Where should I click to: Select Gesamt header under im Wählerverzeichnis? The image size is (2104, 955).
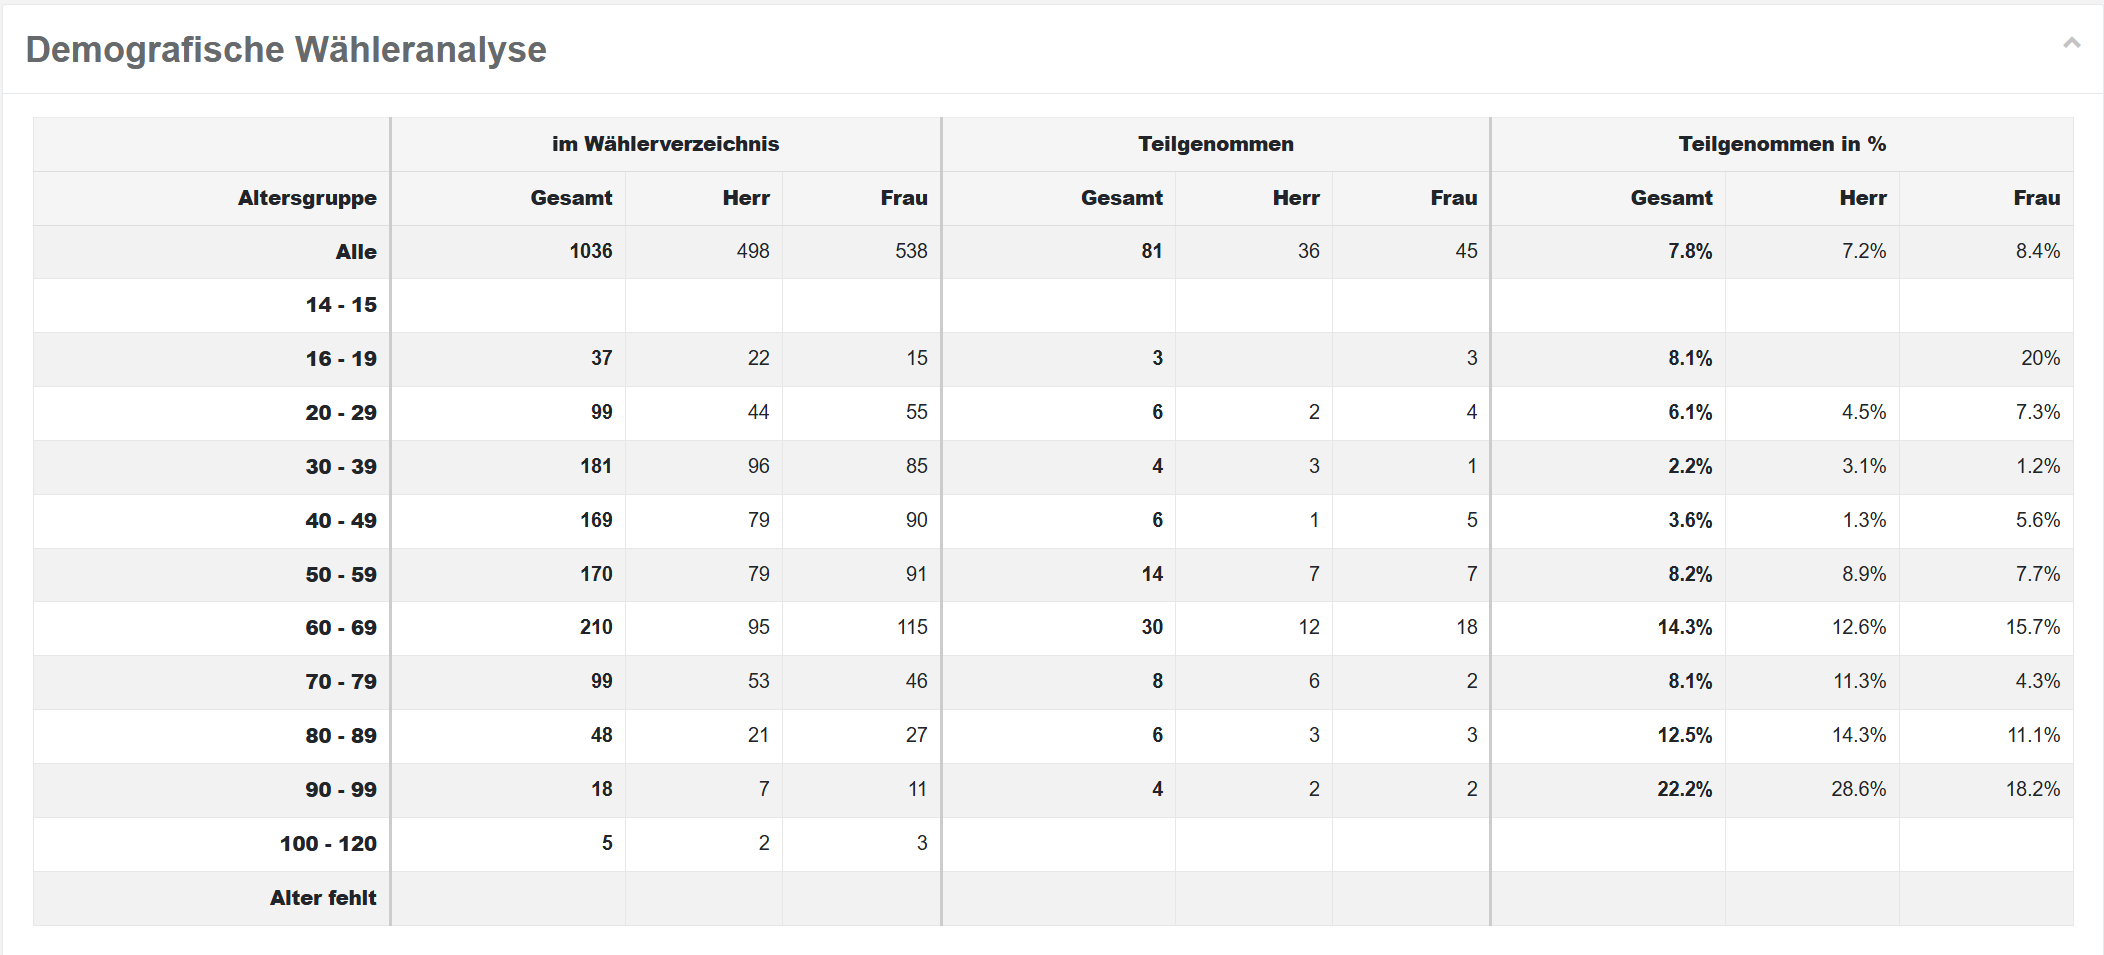tap(571, 198)
